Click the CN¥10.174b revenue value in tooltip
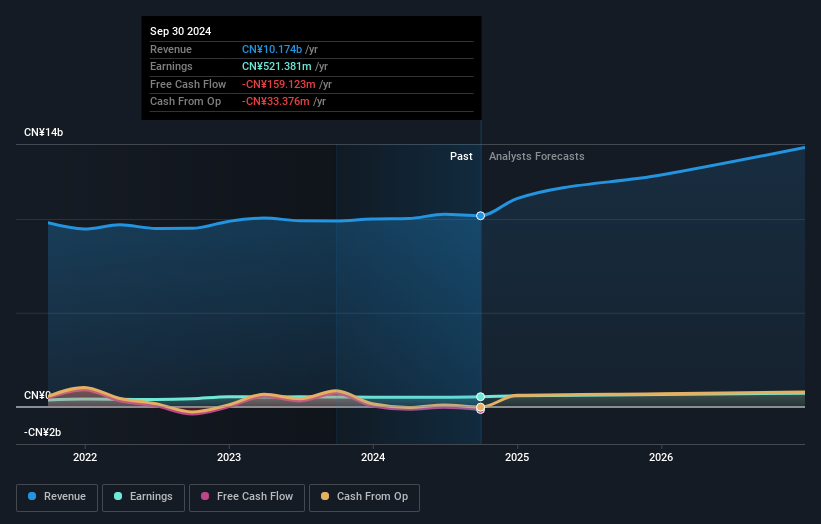This screenshot has width=821, height=524. (x=272, y=49)
